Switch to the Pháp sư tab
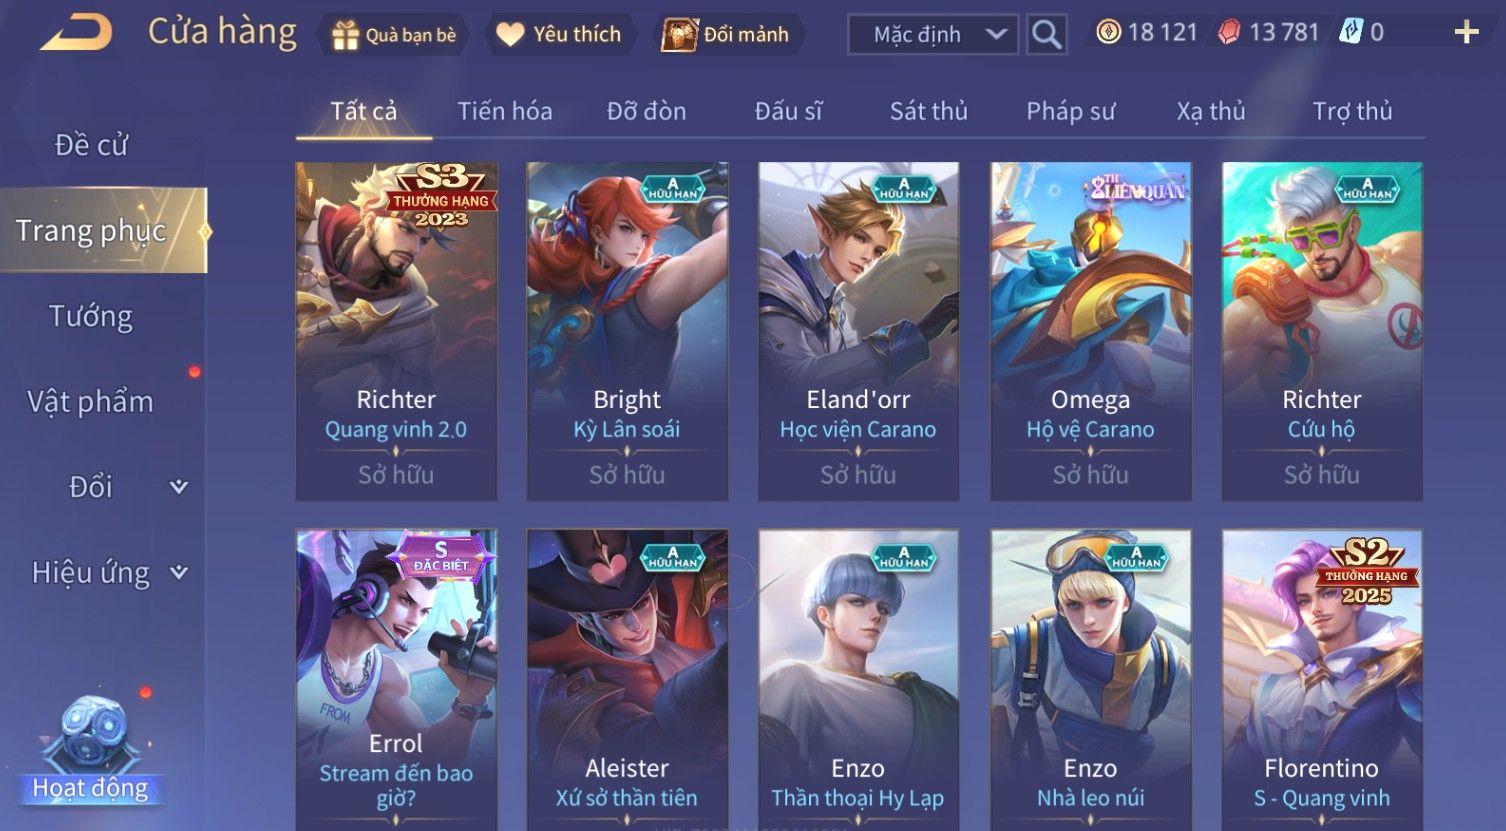Screen dimensions: 1506x831 pyautogui.click(x=1070, y=111)
